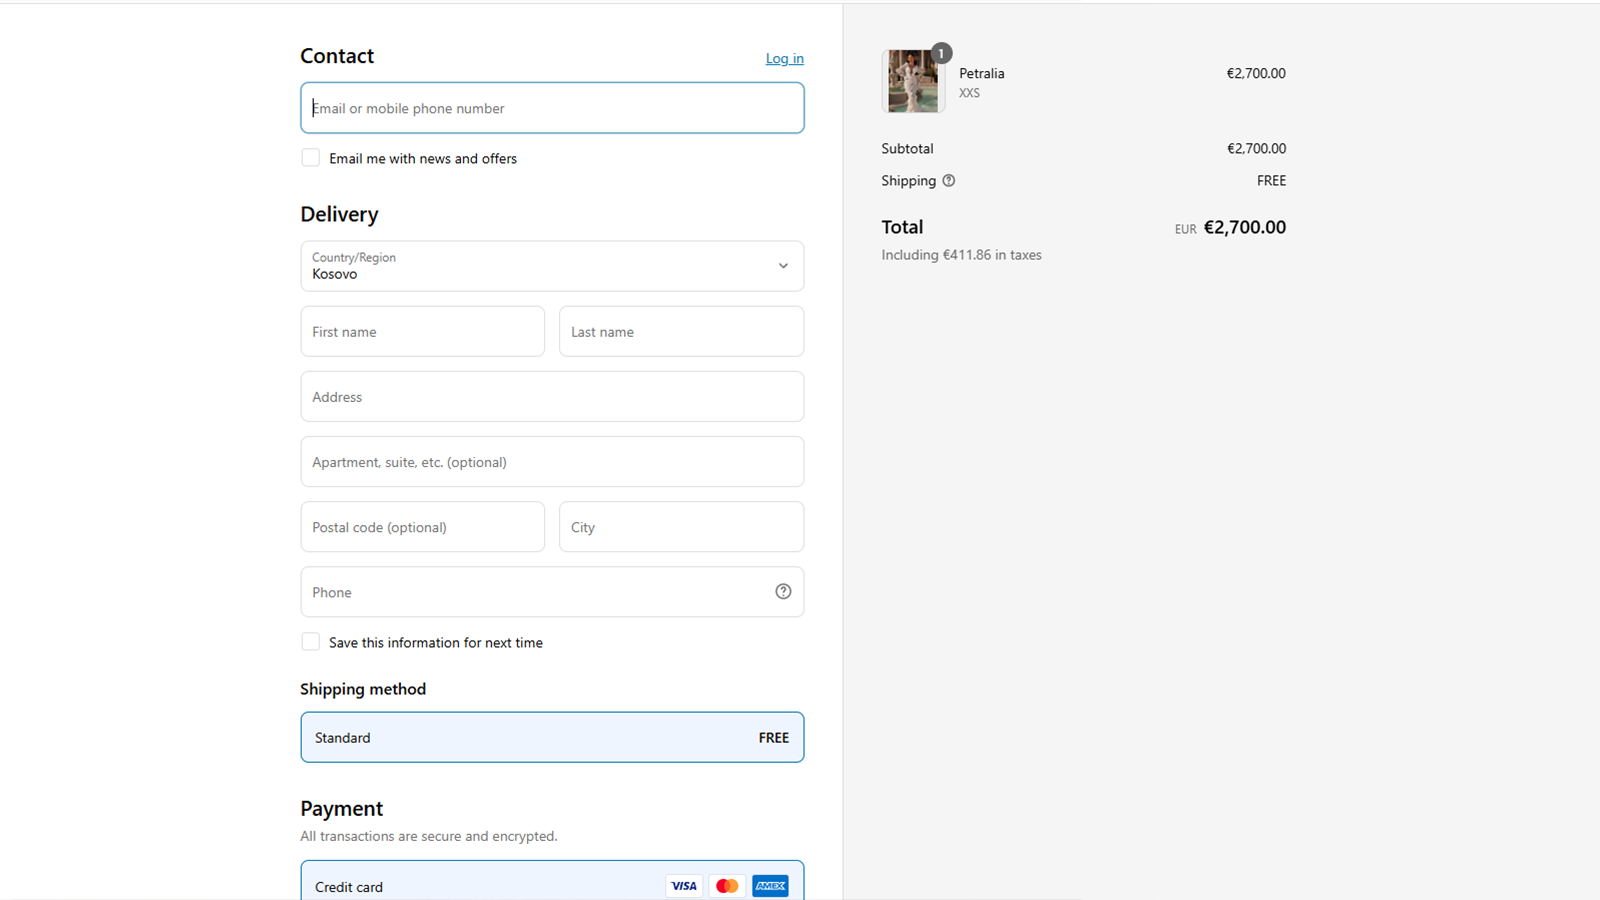Click the American Express card icon

[x=770, y=886]
